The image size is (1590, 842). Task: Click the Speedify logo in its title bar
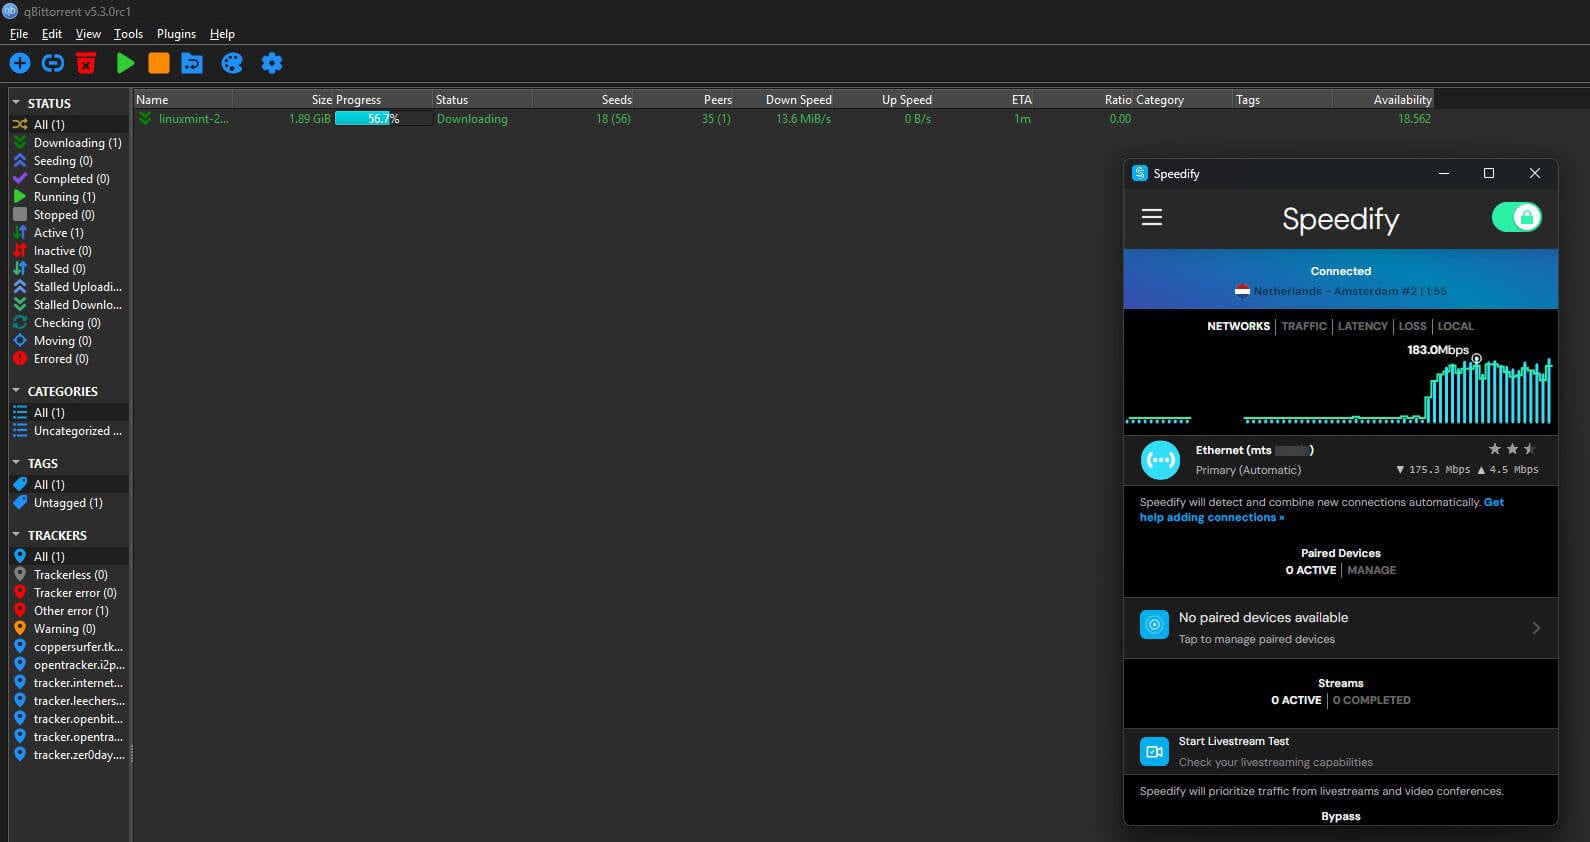click(1139, 173)
